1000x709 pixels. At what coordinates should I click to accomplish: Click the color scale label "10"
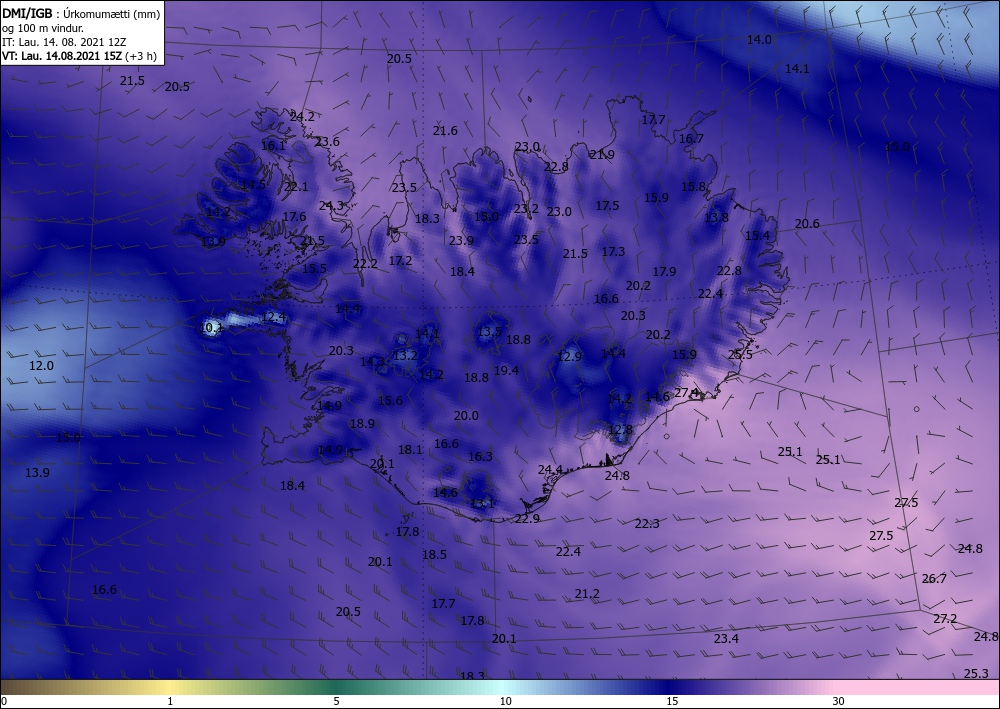[505, 701]
